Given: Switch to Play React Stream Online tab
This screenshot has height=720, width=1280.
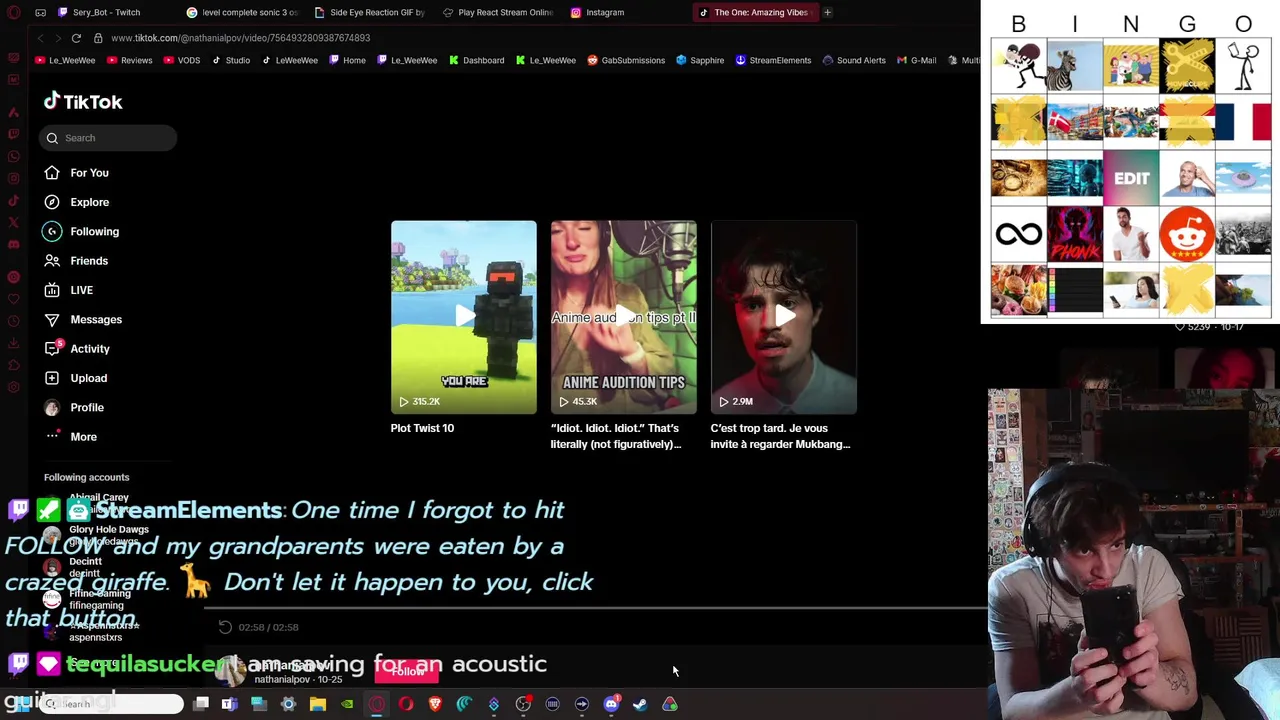Looking at the screenshot, I should (x=498, y=12).
